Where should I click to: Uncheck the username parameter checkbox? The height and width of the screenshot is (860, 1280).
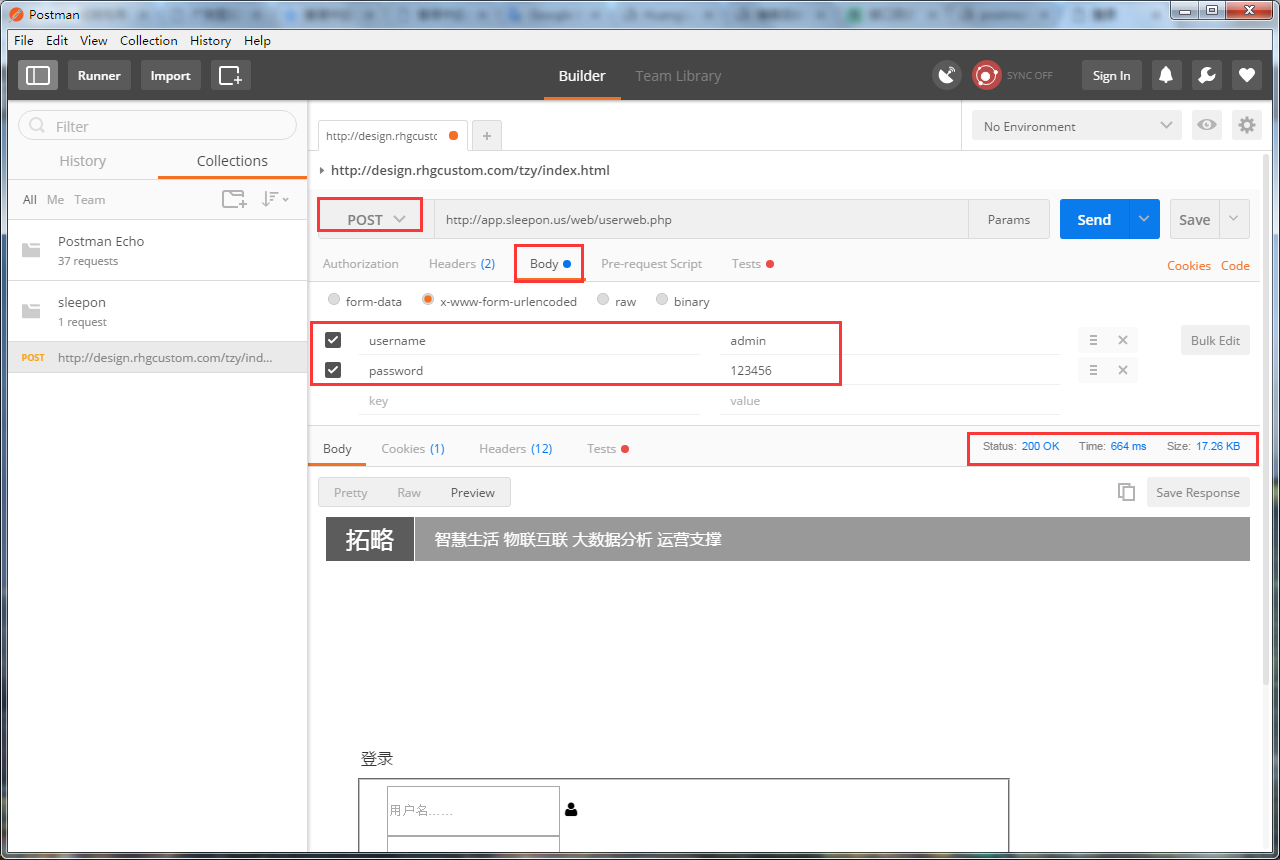[x=333, y=340]
